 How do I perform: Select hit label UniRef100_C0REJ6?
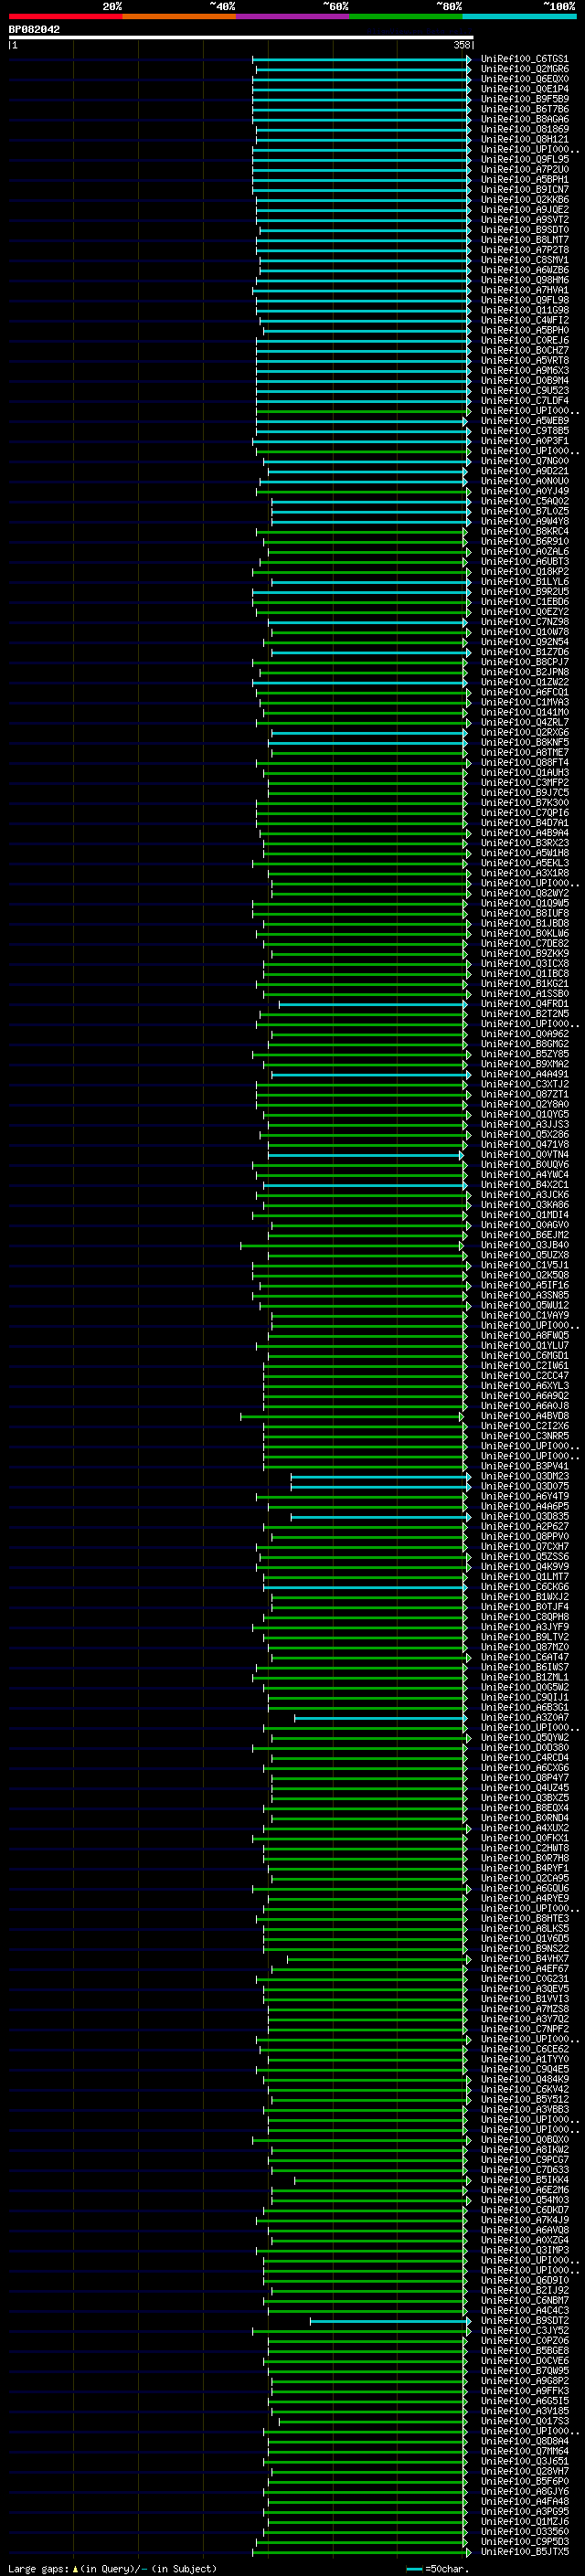pyautogui.click(x=524, y=340)
